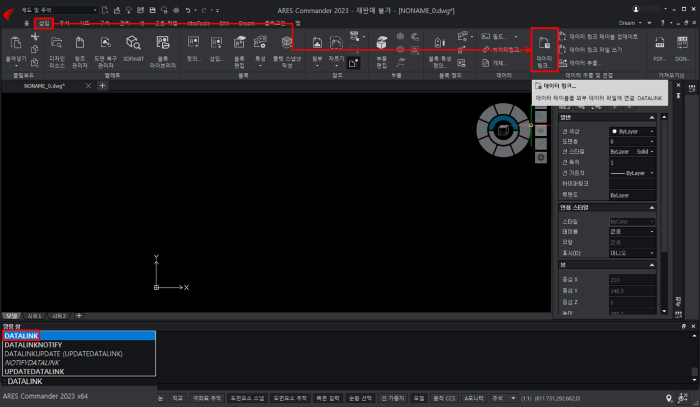Image resolution: width=700 pixels, height=407 pixels.
Task: Switch to the NONAME_0.dwg document tab
Action: 44,86
